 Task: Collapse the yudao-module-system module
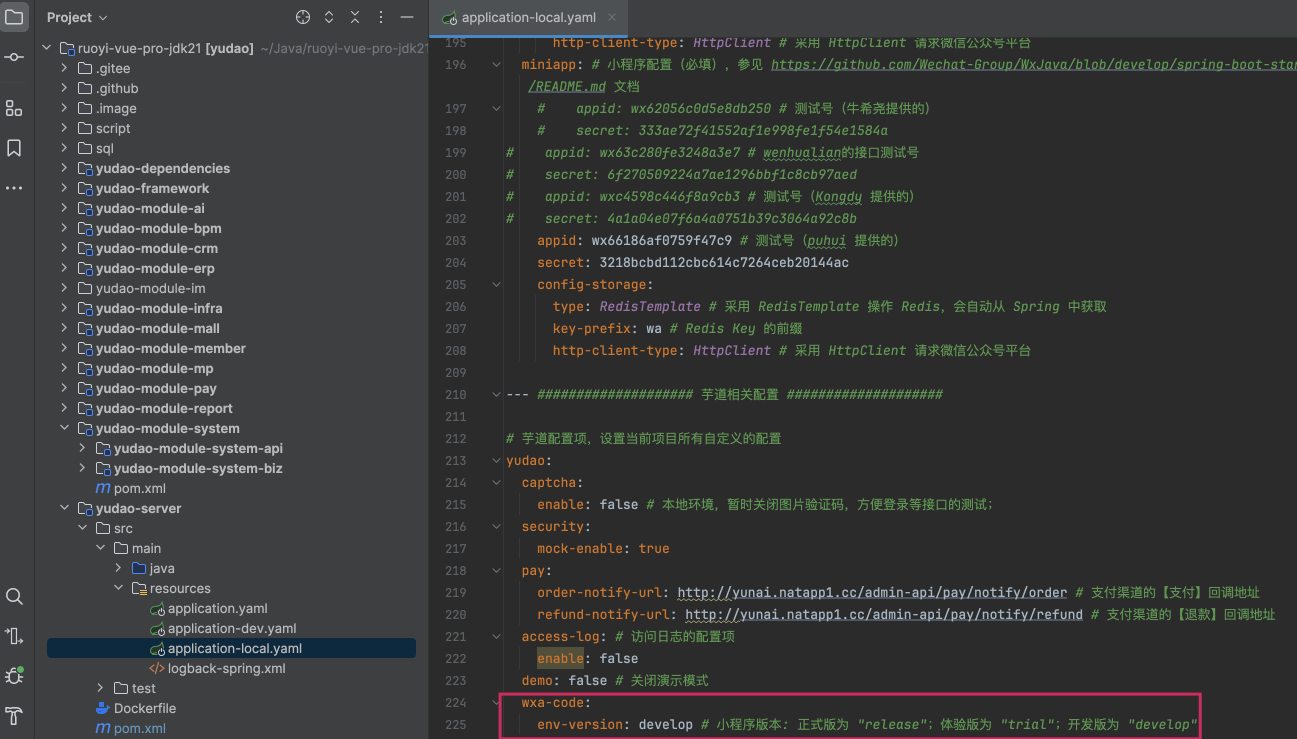tap(64, 428)
